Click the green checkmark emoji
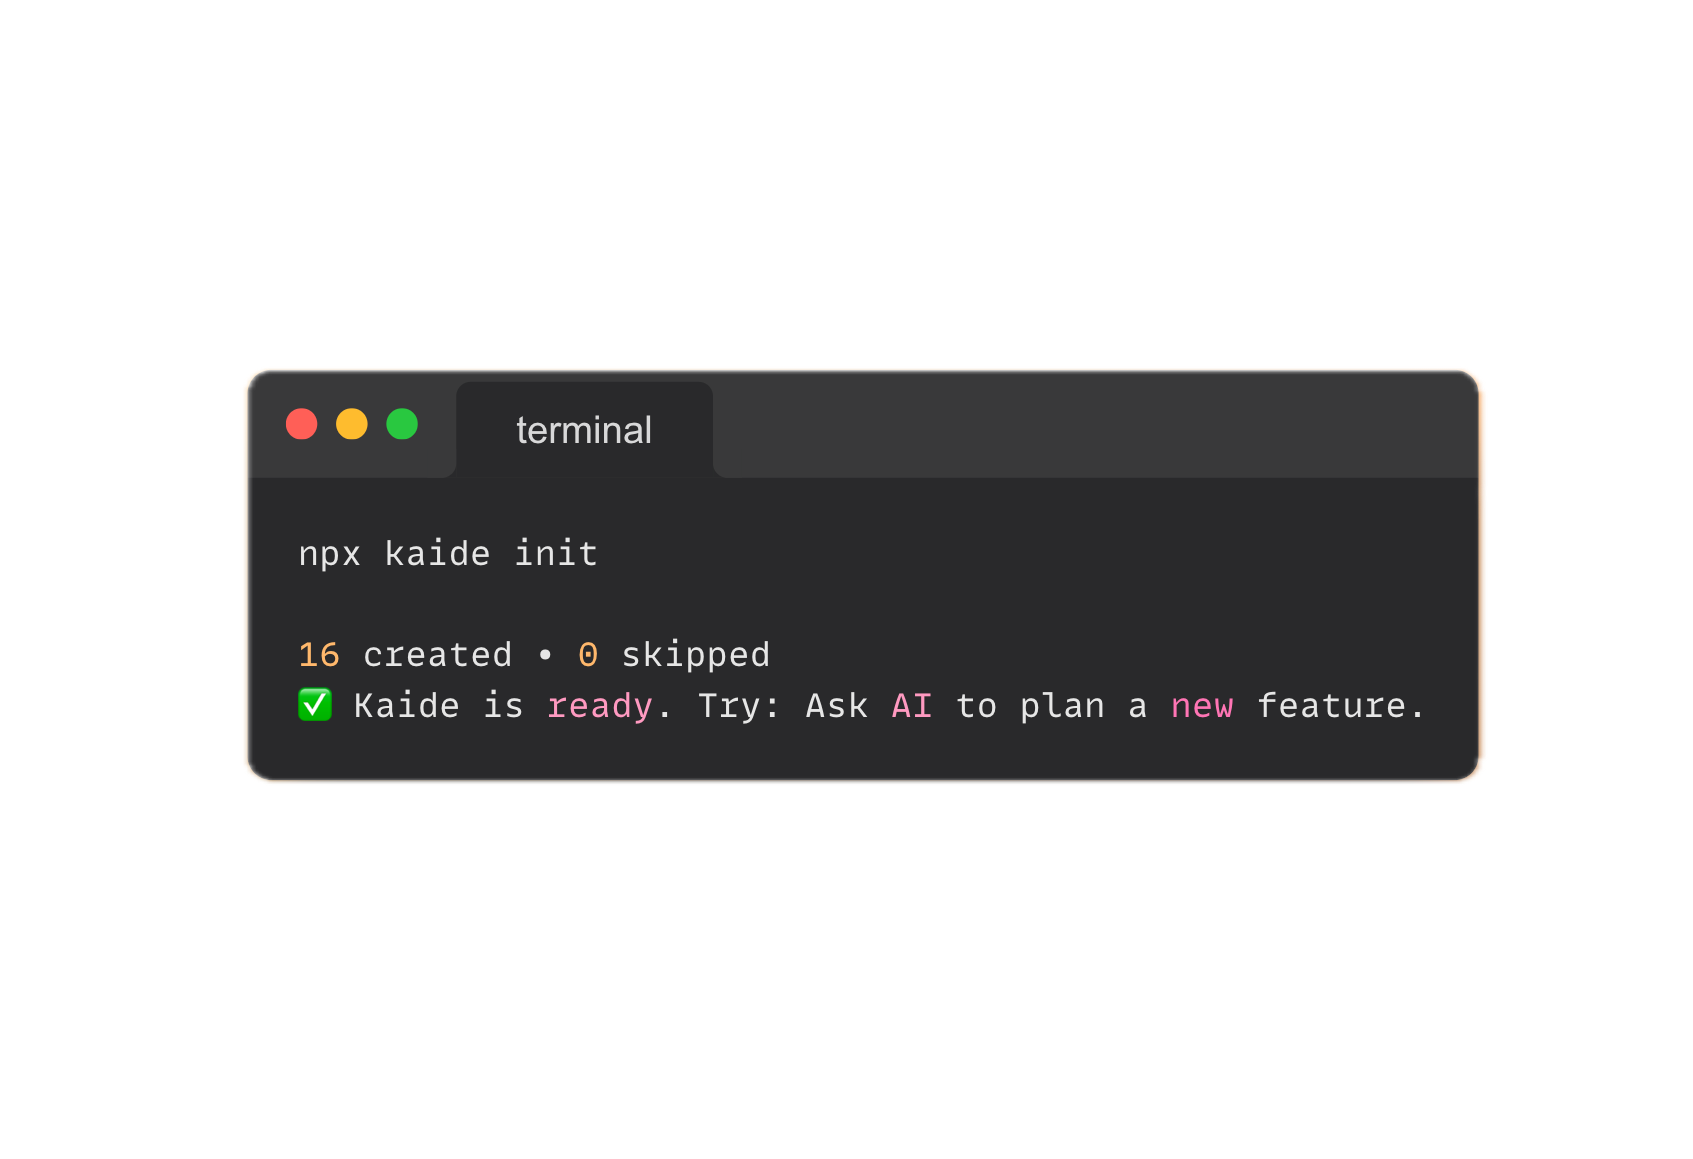1693x1159 pixels. pyautogui.click(x=315, y=705)
